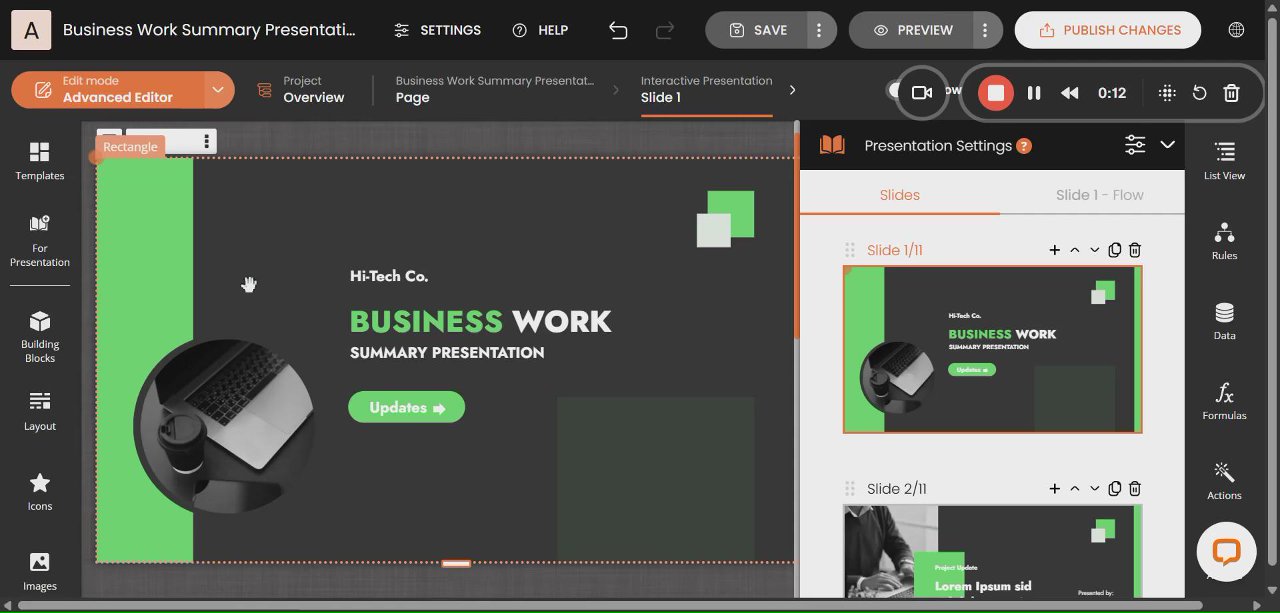
Task: Select the Slide 2/11 thumbnail
Action: (x=992, y=551)
